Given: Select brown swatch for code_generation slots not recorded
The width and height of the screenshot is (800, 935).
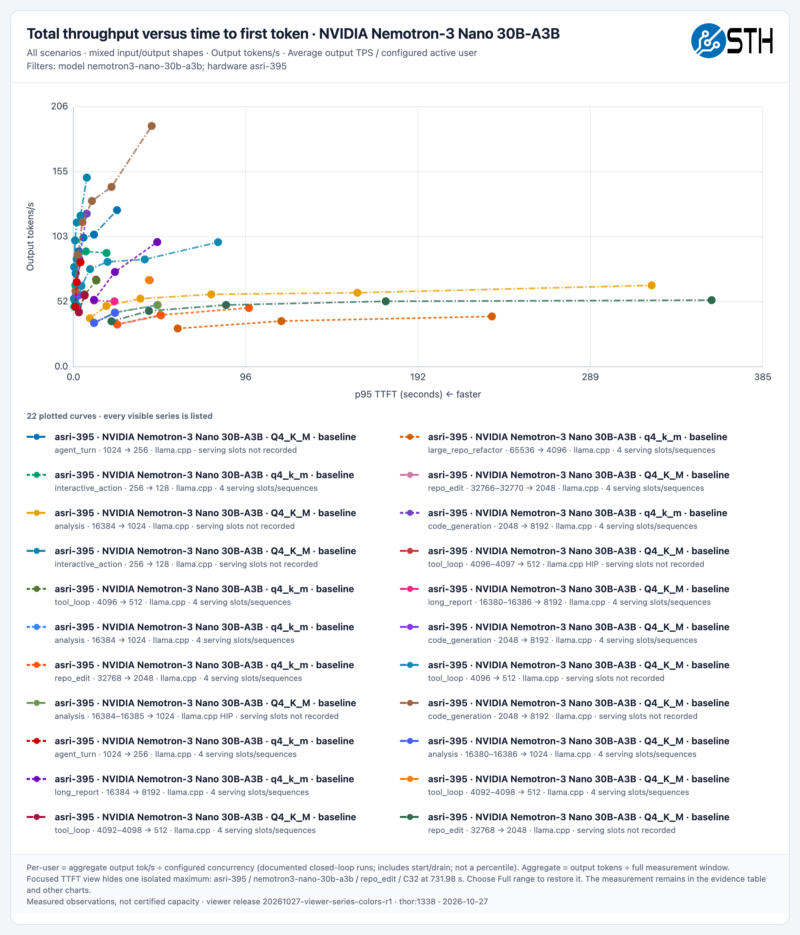Looking at the screenshot, I should click(x=410, y=703).
